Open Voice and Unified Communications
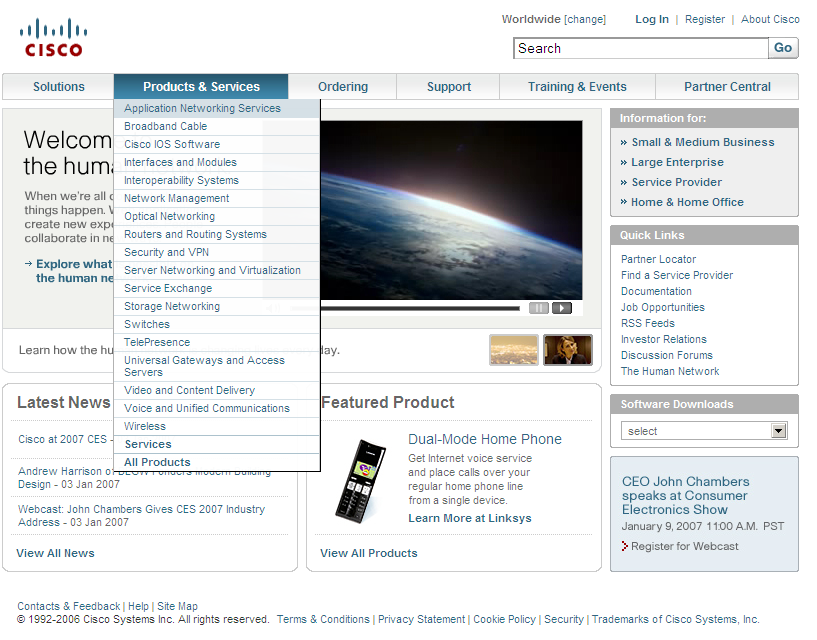Image resolution: width=817 pixels, height=640 pixels. (217, 408)
